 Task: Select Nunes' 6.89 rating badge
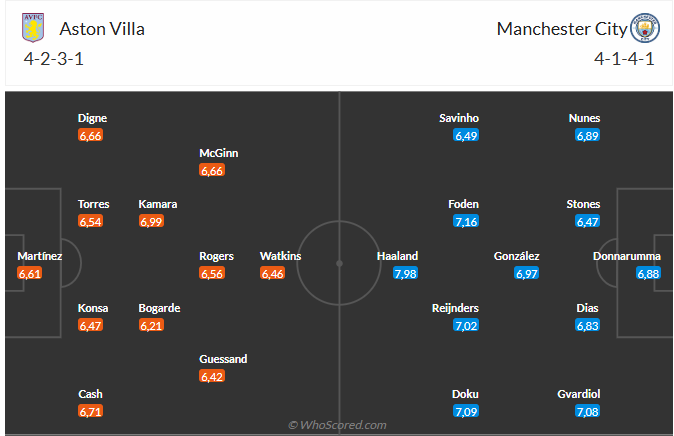pos(587,135)
